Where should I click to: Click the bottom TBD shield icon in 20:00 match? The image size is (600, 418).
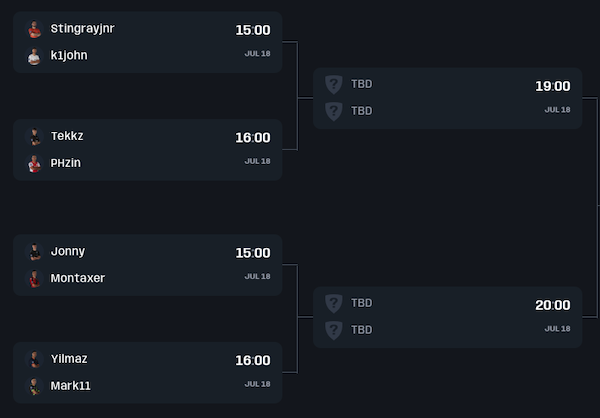click(x=334, y=330)
